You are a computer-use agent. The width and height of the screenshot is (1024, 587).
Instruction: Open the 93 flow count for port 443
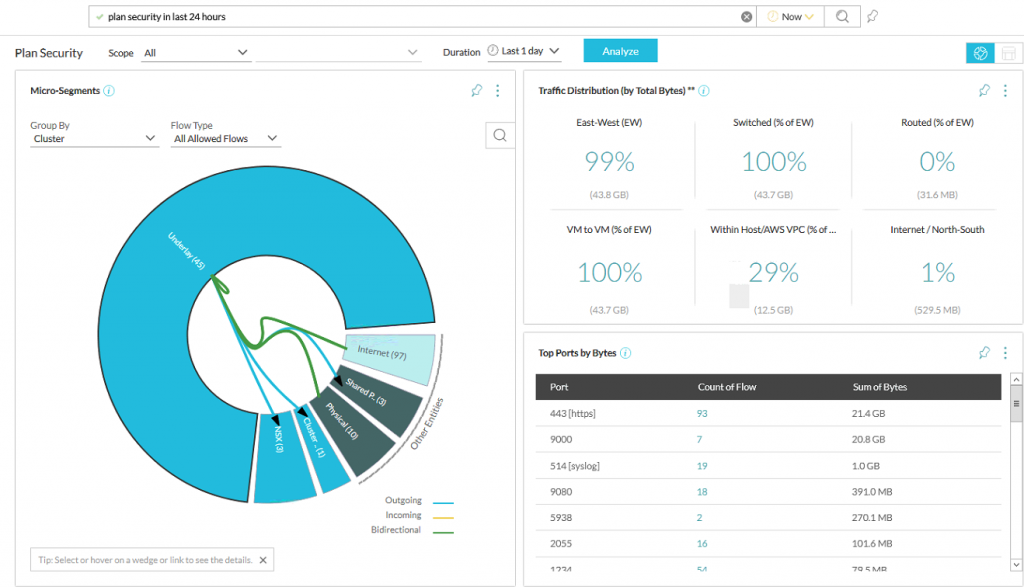click(702, 414)
